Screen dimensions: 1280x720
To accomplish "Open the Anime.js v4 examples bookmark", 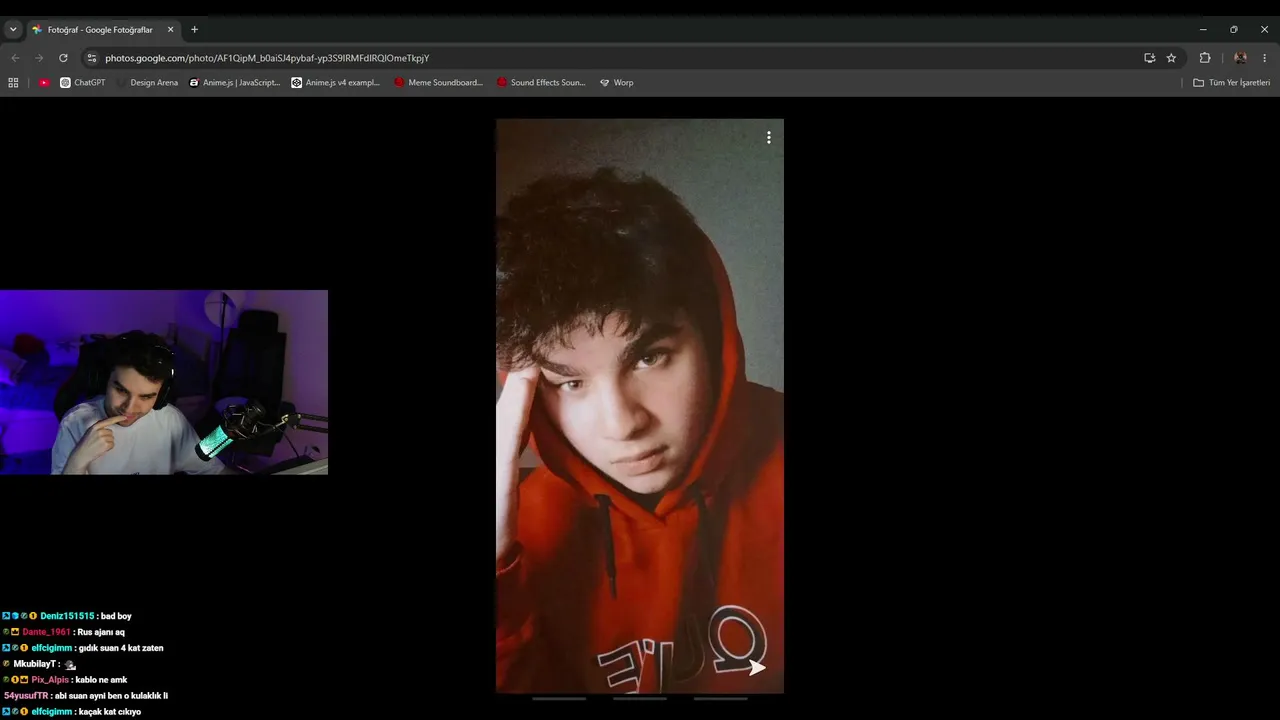I will (336, 83).
